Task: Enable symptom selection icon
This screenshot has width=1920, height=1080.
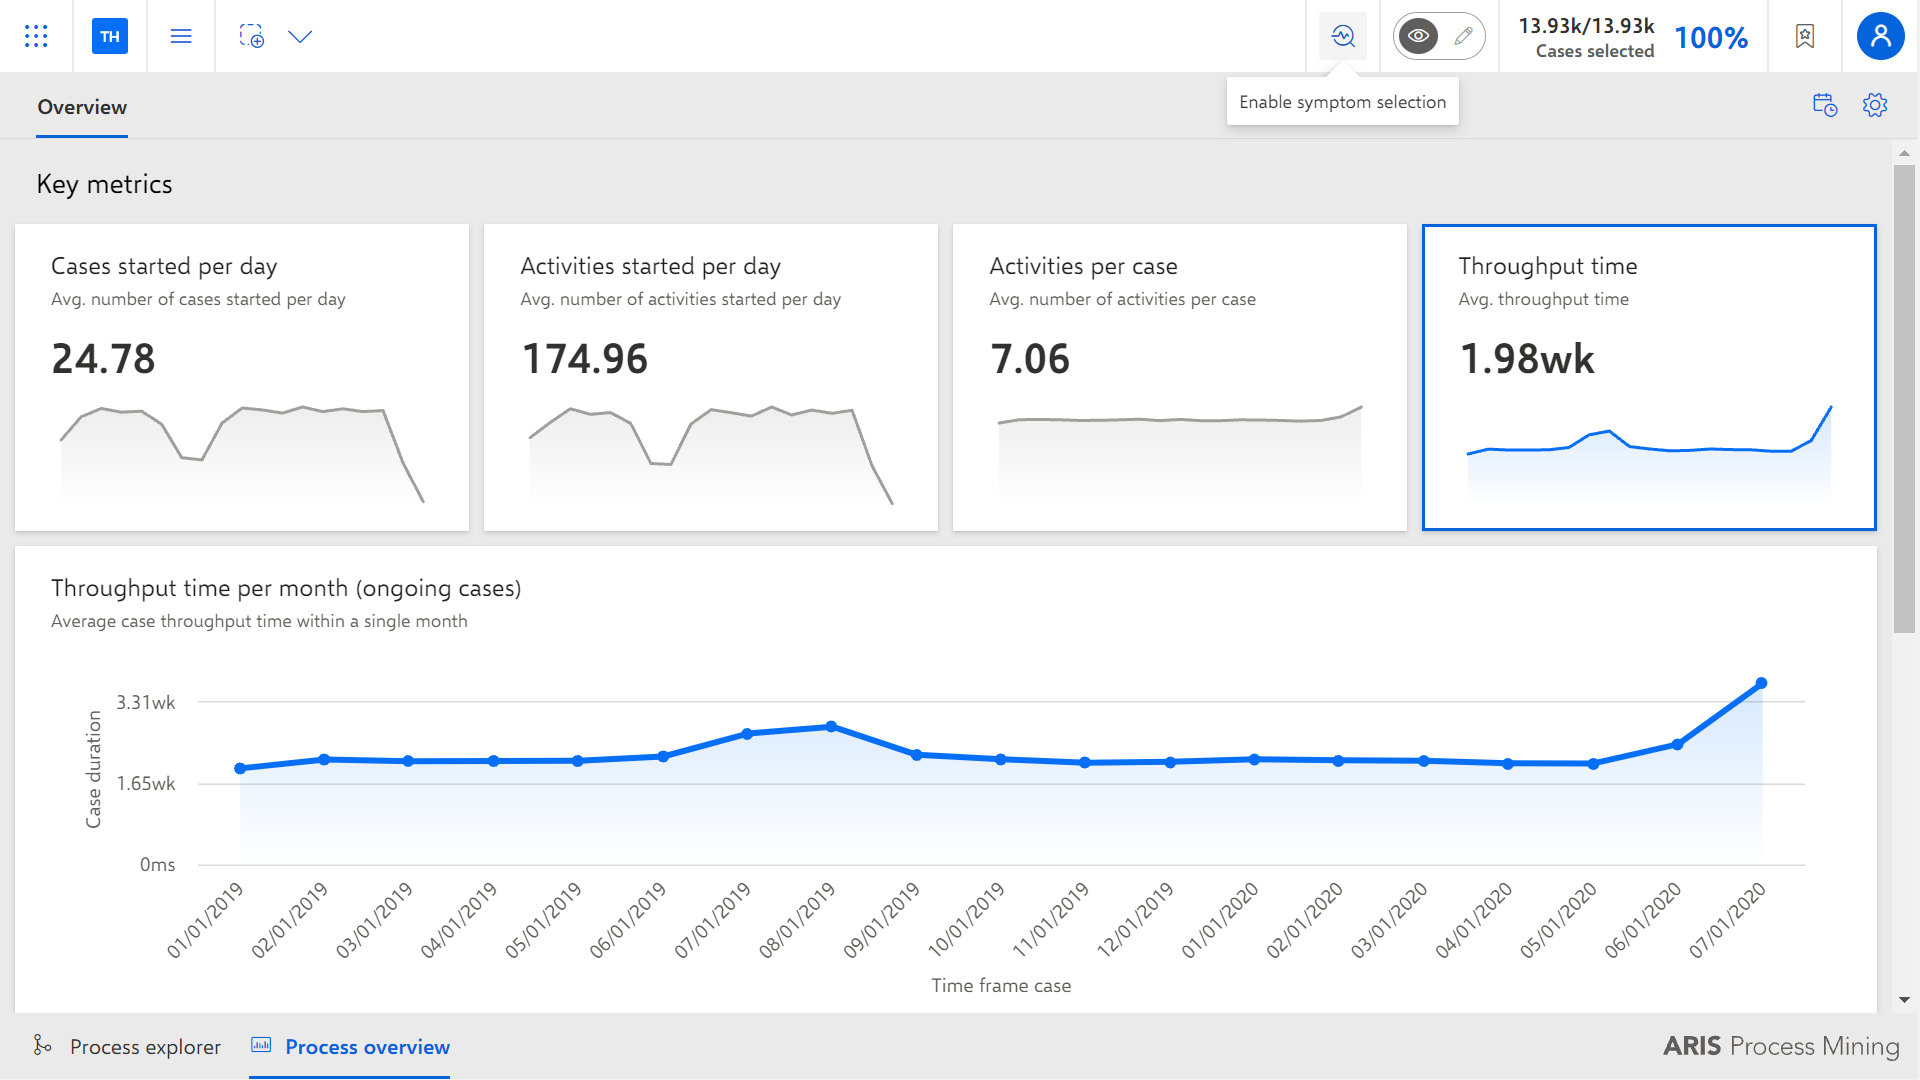Action: (x=1343, y=36)
